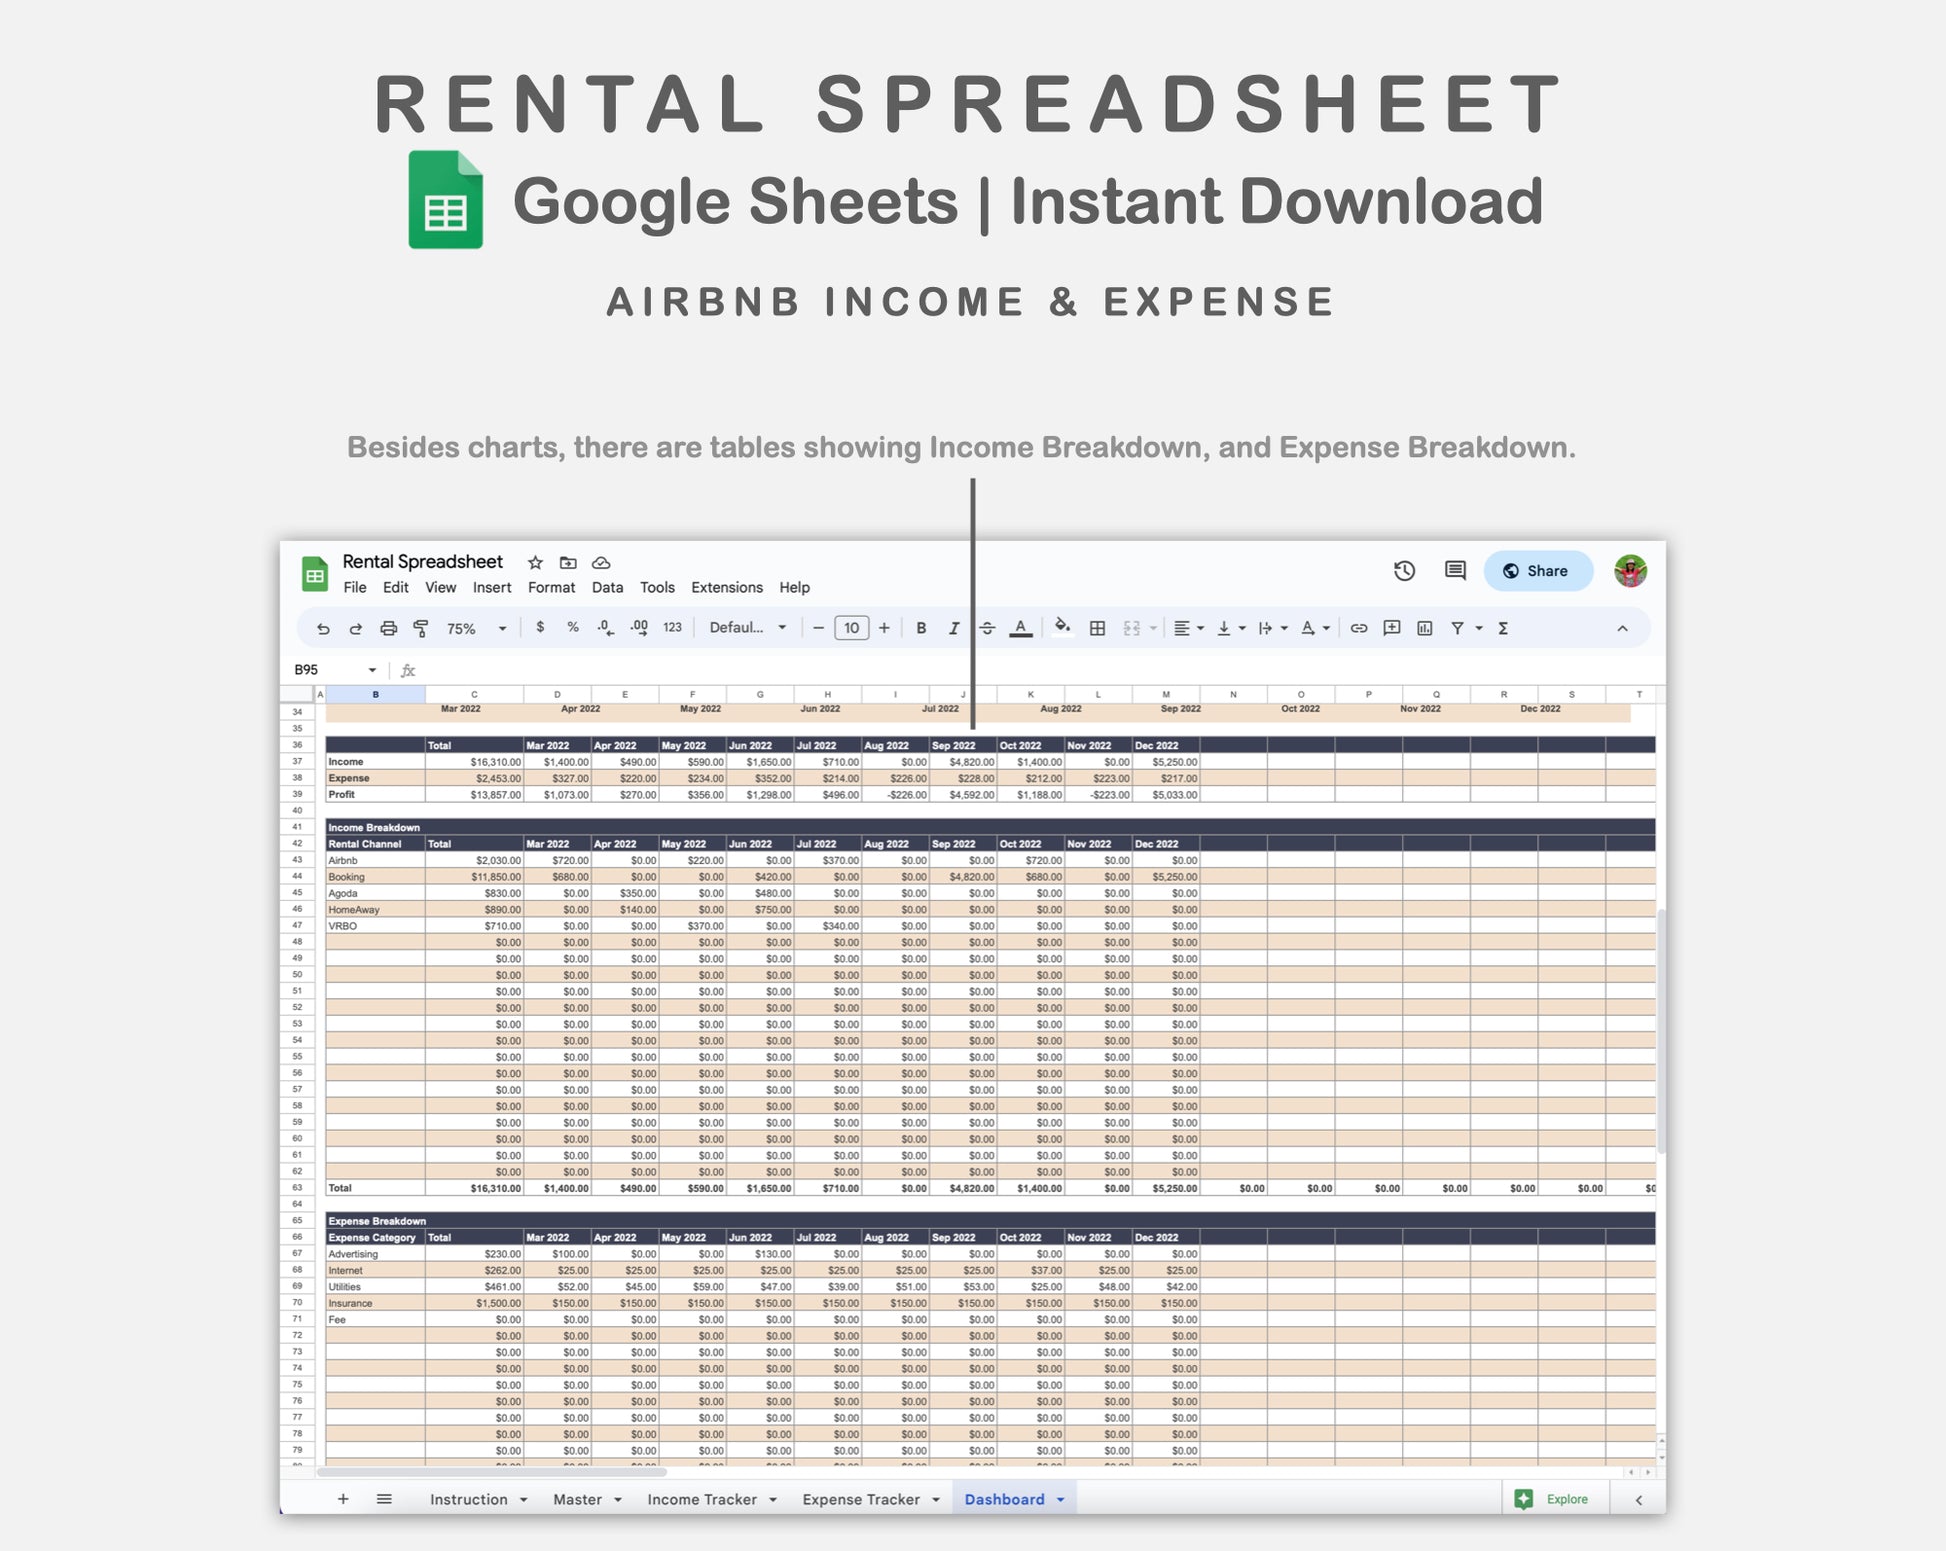Select the paint format tool
The width and height of the screenshot is (1946, 1551).
(421, 629)
